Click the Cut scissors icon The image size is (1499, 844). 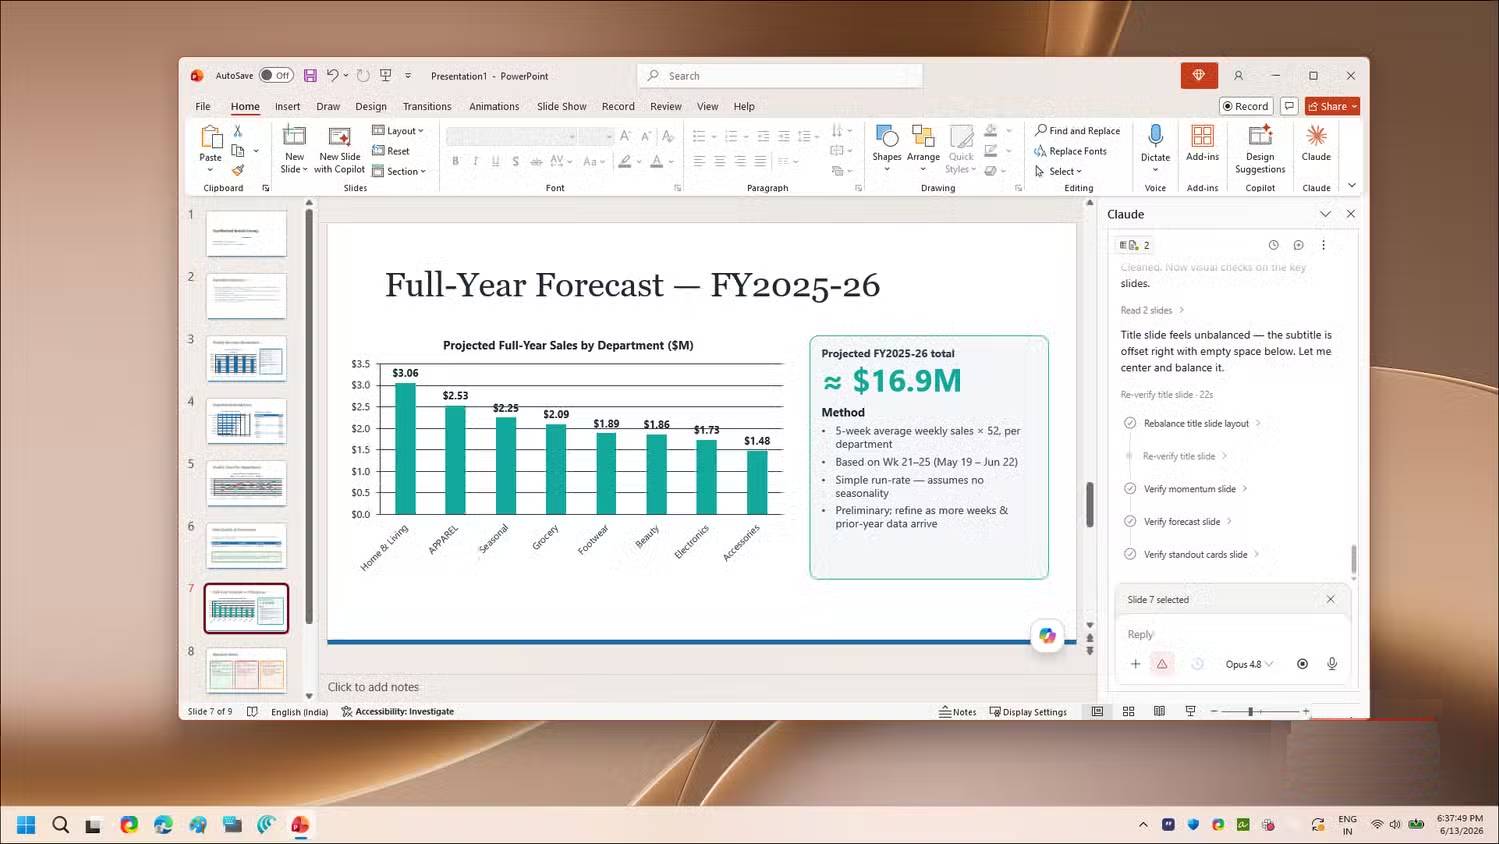pyautogui.click(x=238, y=131)
